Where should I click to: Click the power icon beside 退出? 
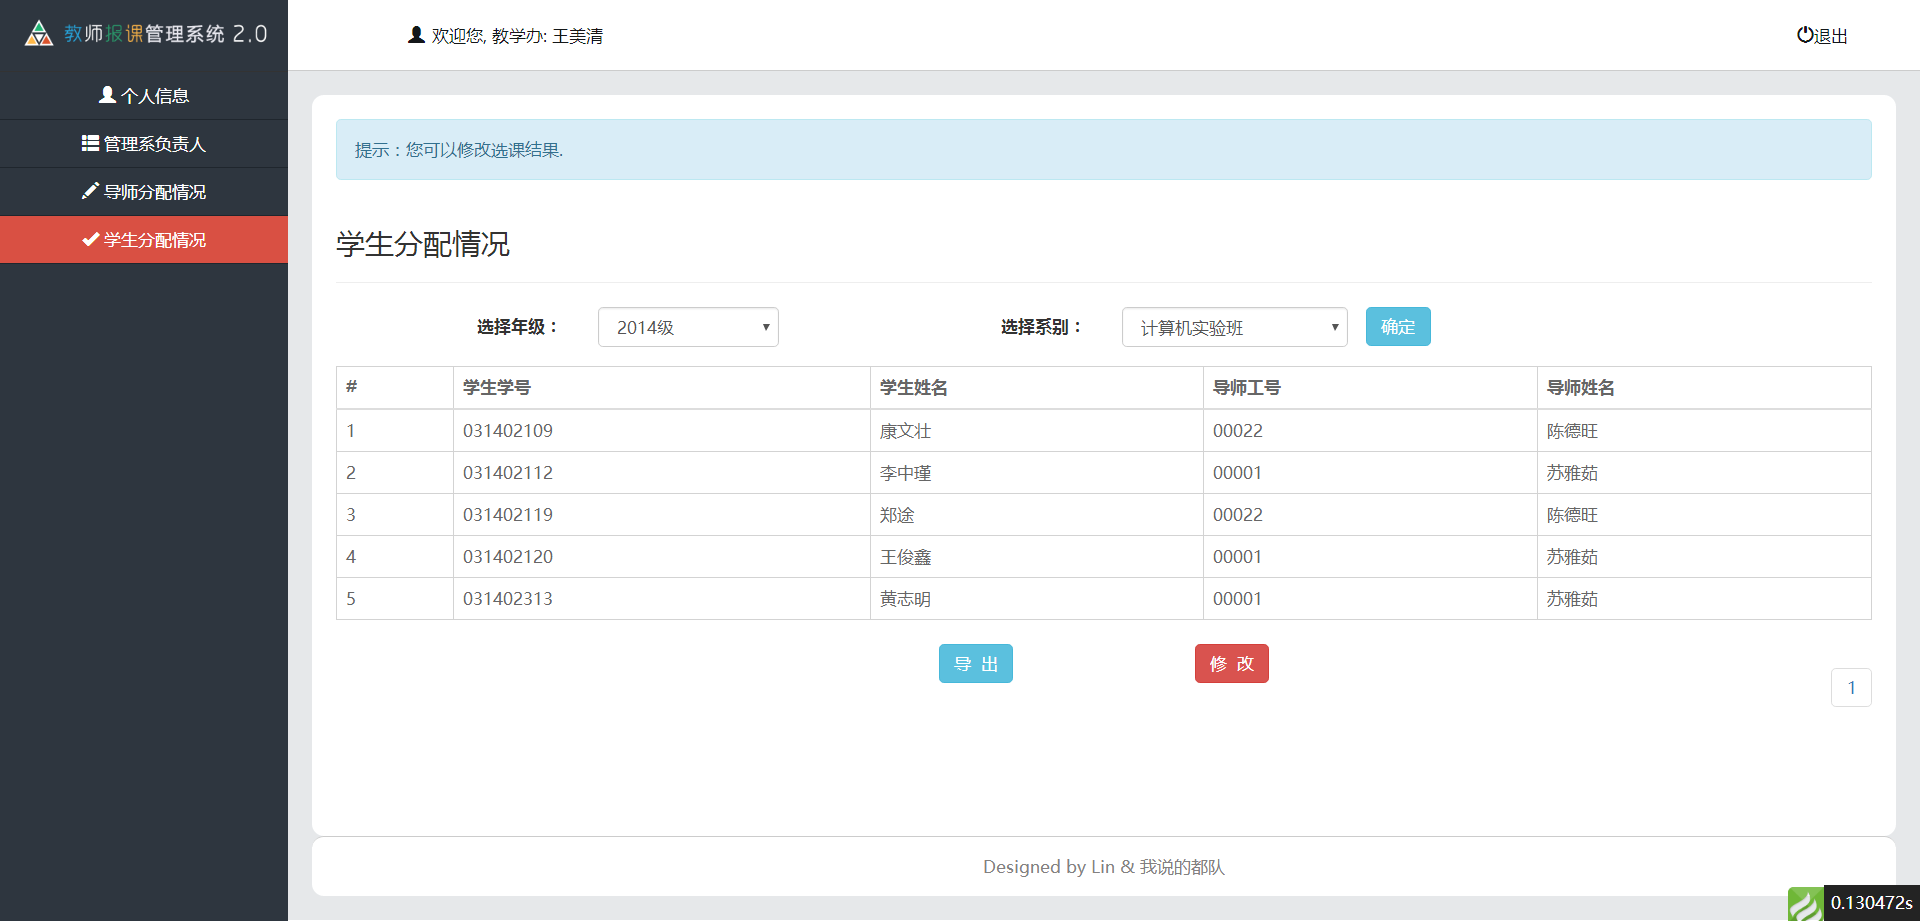pos(1805,35)
